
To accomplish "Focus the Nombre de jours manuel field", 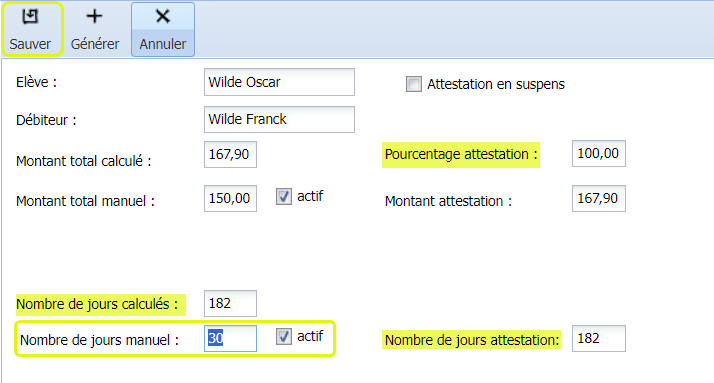I will pyautogui.click(x=230, y=338).
